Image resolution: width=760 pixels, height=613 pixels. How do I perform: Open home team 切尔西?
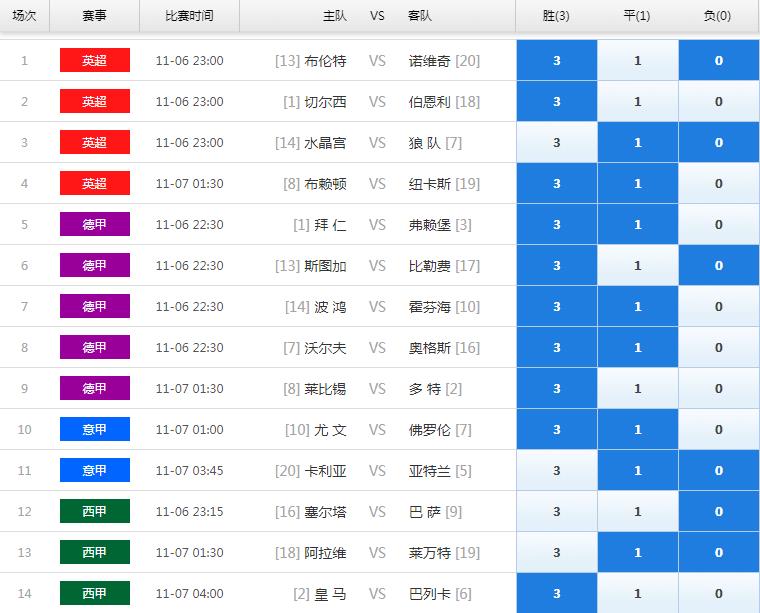325,102
